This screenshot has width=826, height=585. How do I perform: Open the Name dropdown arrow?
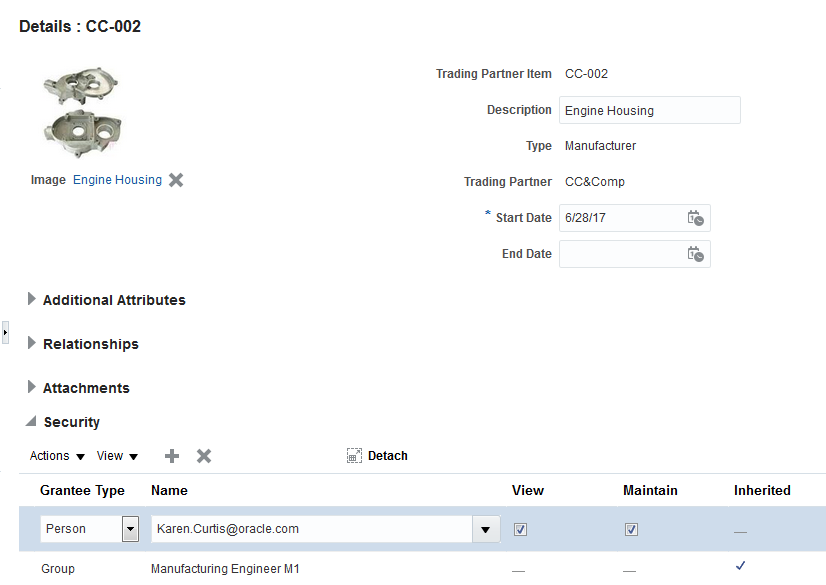(x=486, y=529)
